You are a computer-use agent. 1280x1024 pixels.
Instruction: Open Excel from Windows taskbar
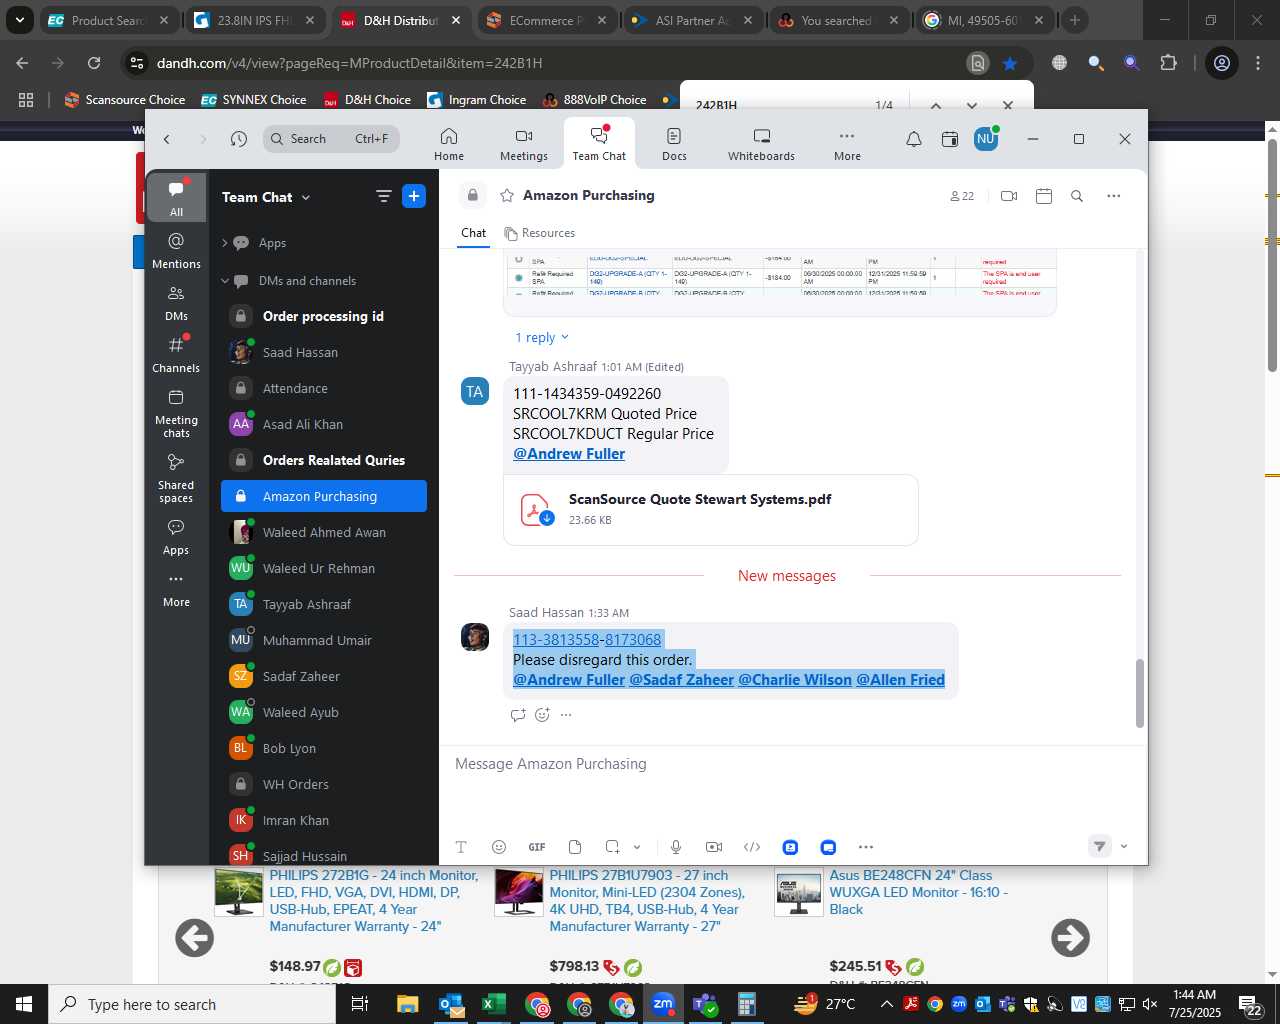pyautogui.click(x=493, y=1004)
